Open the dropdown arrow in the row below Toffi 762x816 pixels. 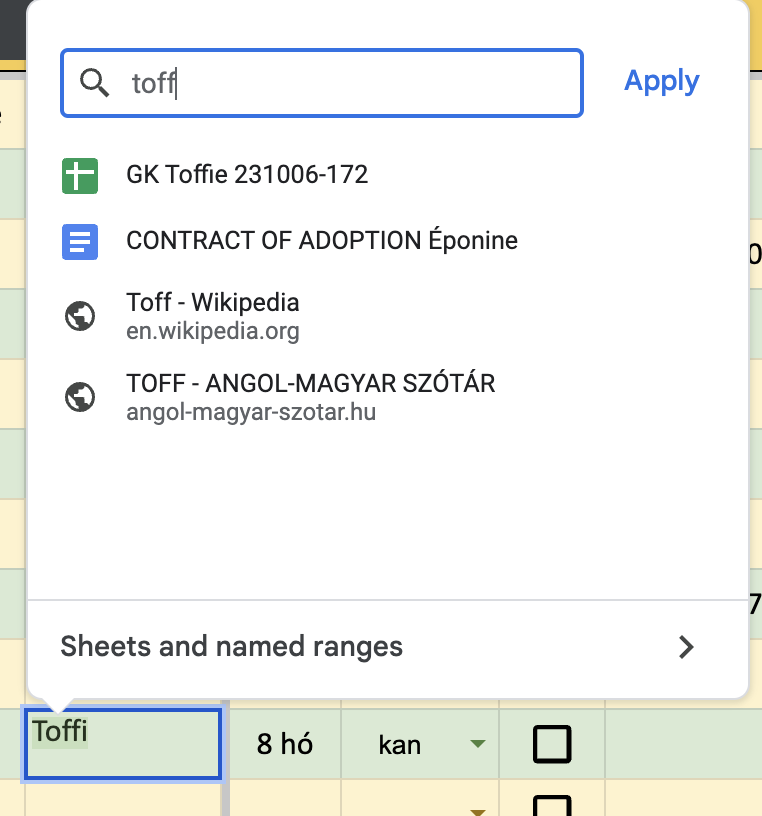point(478,812)
